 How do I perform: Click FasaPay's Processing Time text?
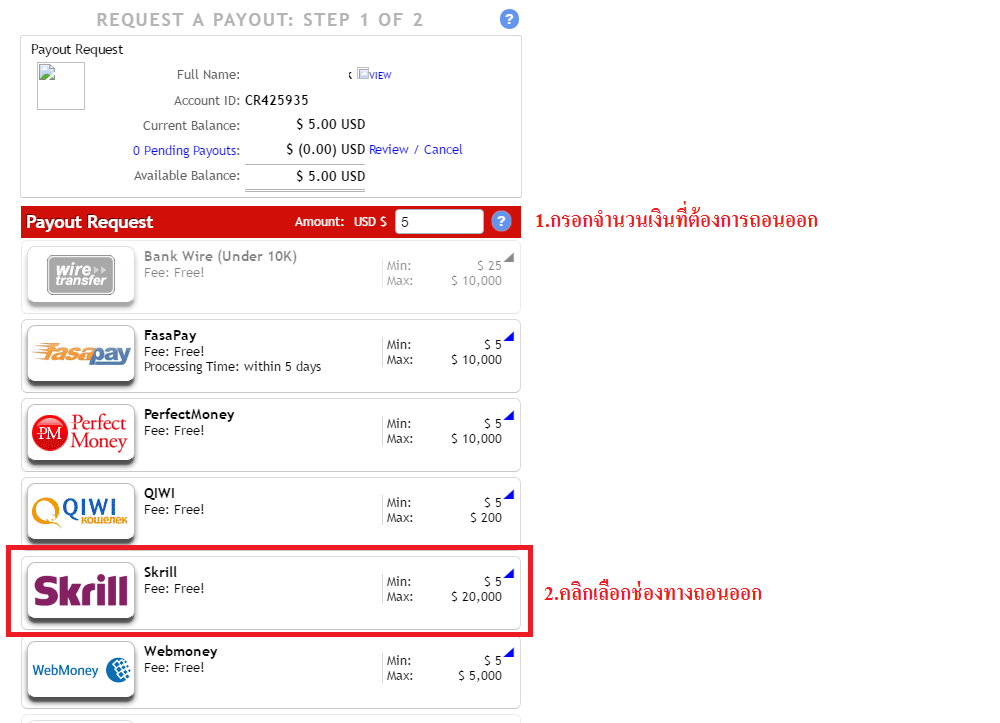click(232, 367)
